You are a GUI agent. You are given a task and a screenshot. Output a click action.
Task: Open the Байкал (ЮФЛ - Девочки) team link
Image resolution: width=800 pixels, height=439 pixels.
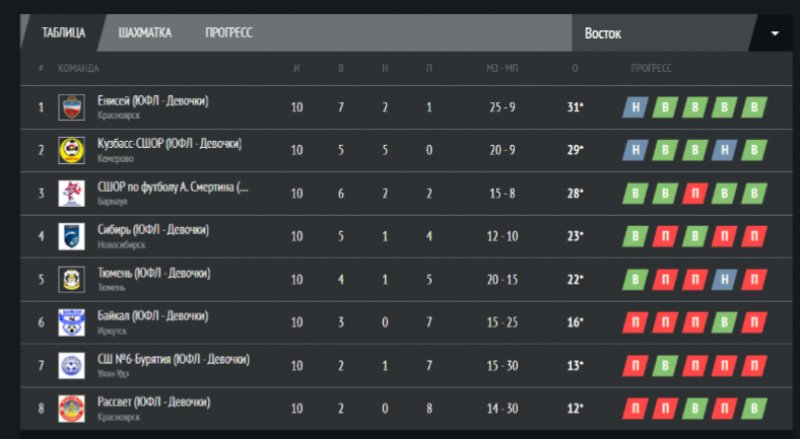(x=153, y=316)
